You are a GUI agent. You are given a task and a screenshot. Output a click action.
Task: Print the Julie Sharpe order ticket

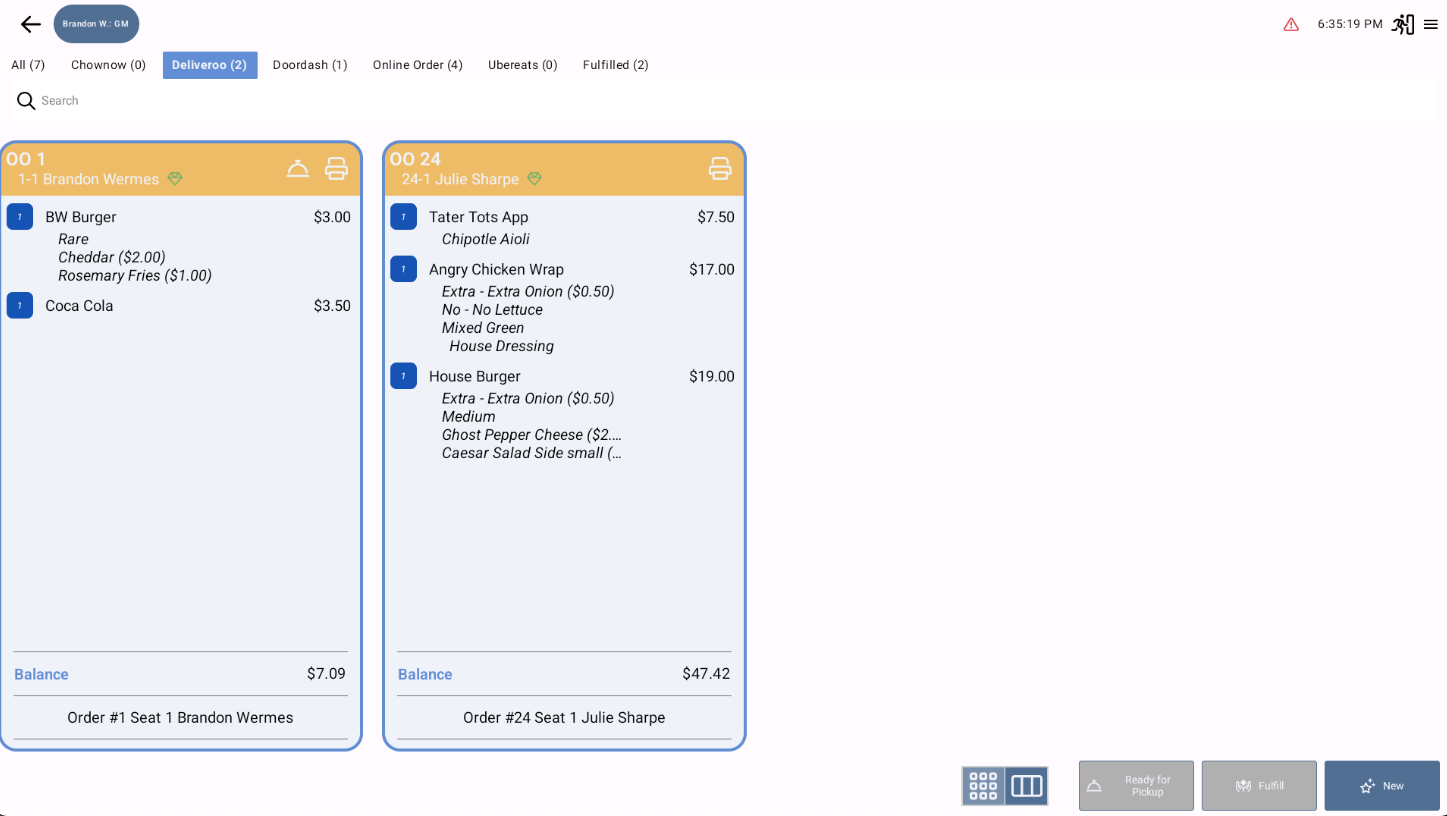pos(720,168)
